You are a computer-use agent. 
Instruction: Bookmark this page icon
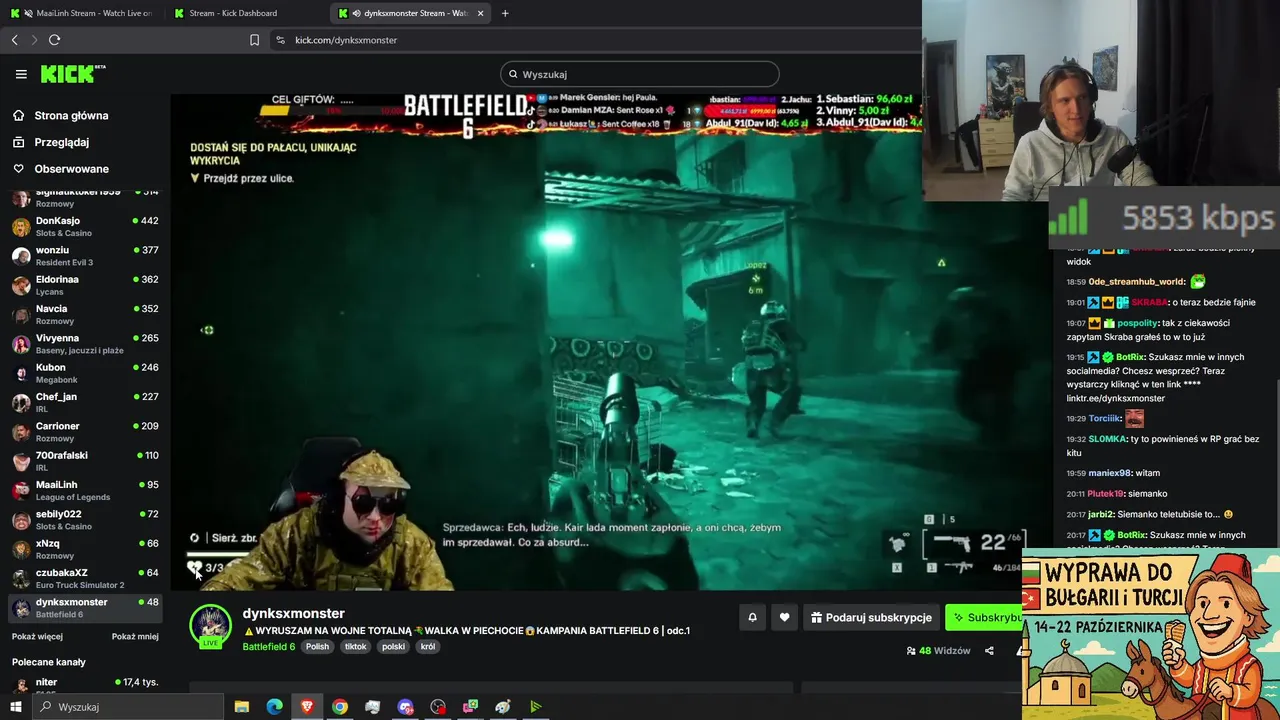254,40
